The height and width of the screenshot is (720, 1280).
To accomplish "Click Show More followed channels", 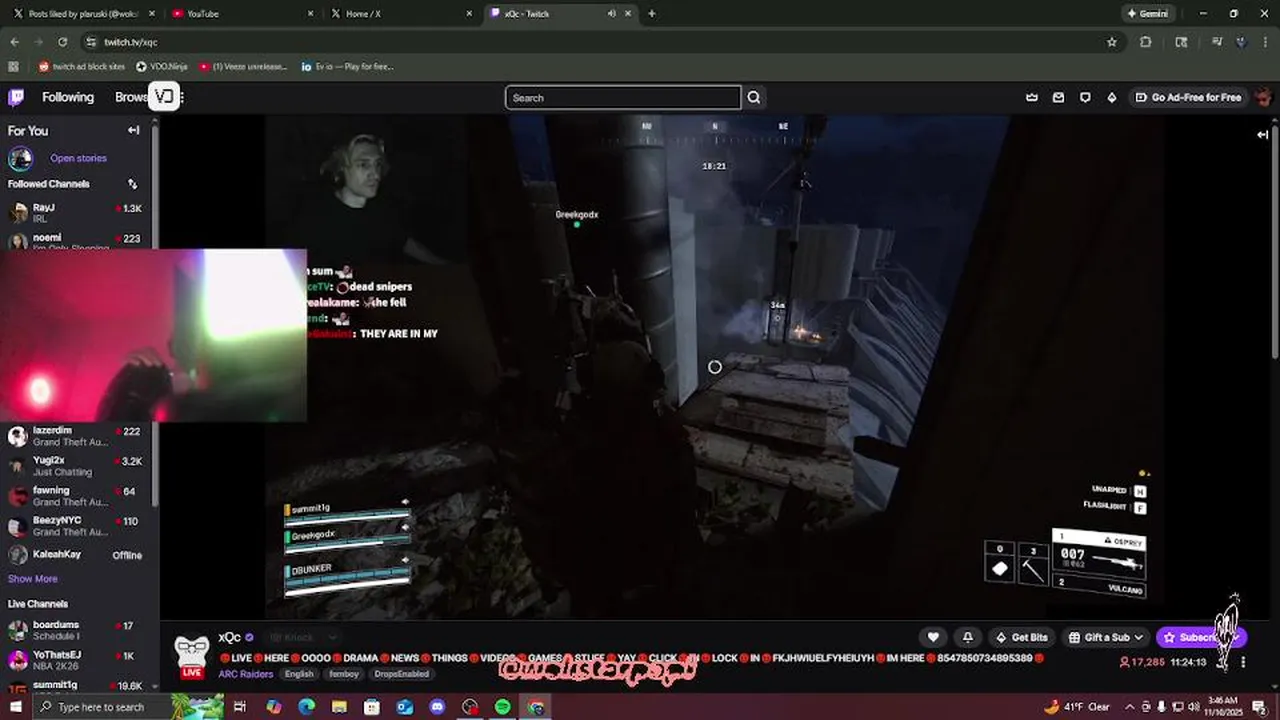I will (33, 579).
